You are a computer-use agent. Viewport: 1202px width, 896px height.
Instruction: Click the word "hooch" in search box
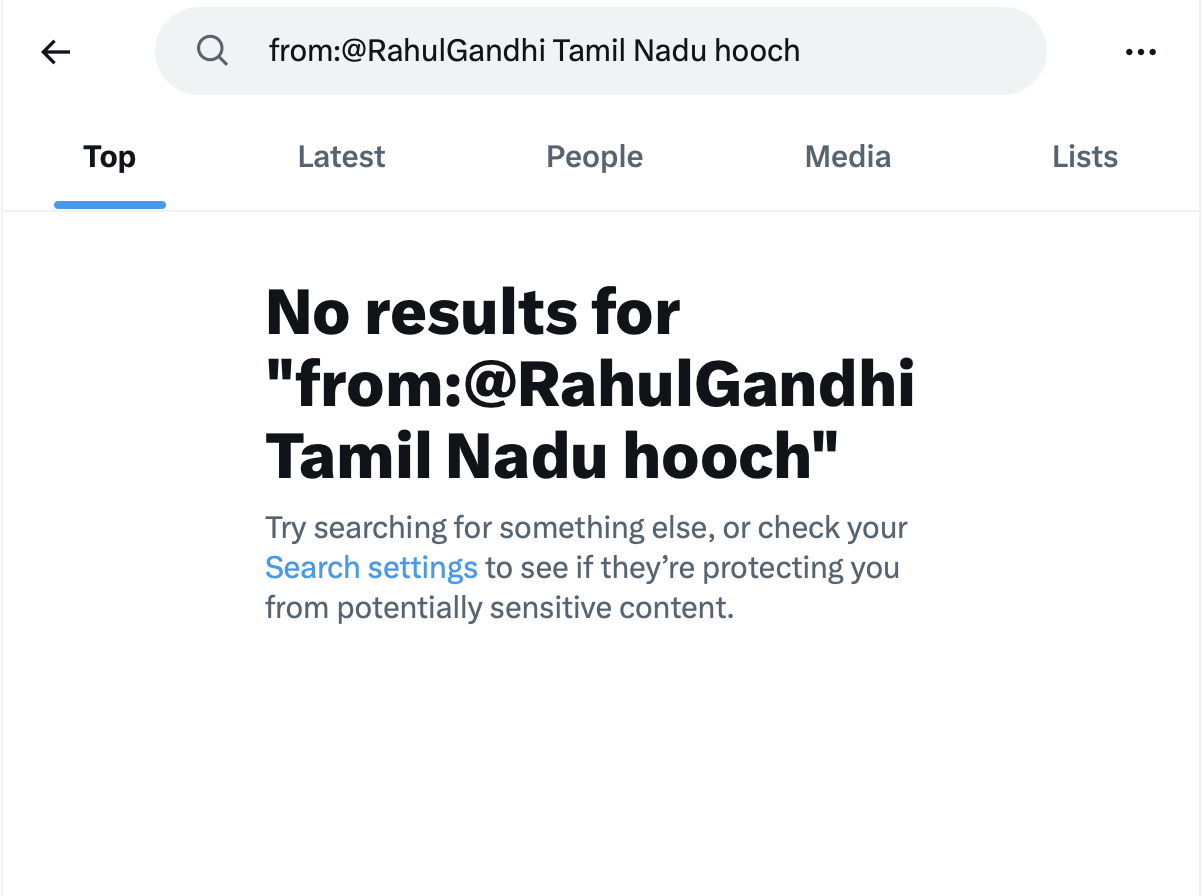point(757,51)
